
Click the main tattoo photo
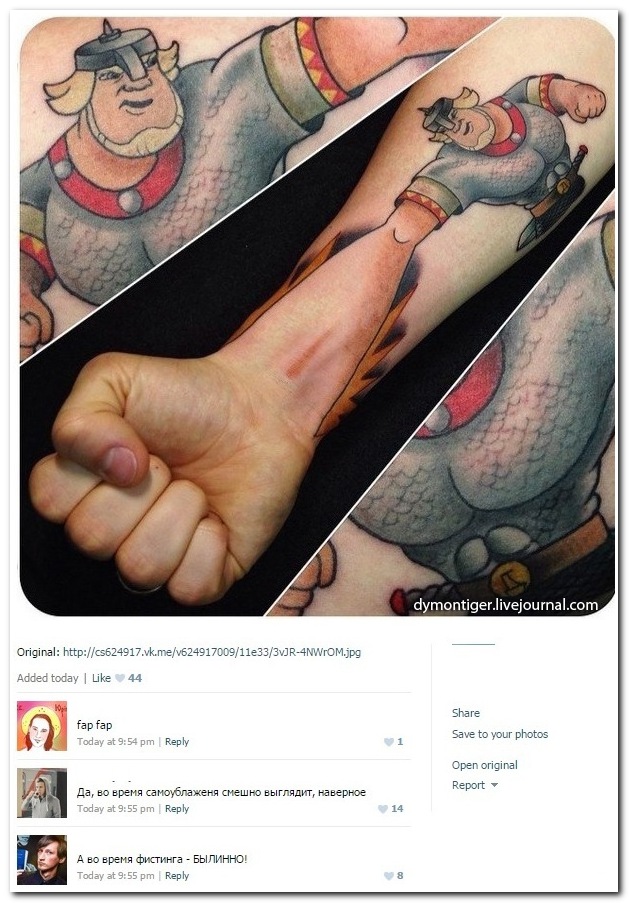pyautogui.click(x=317, y=316)
